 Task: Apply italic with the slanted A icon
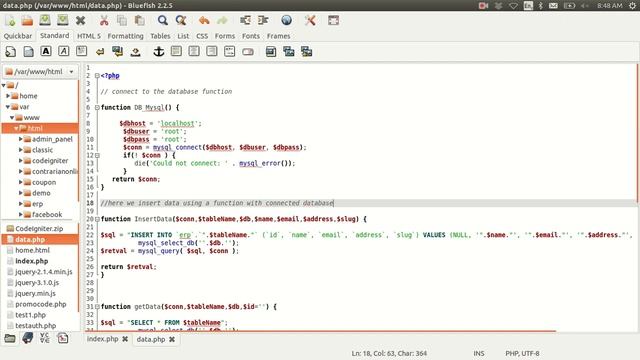click(64, 51)
